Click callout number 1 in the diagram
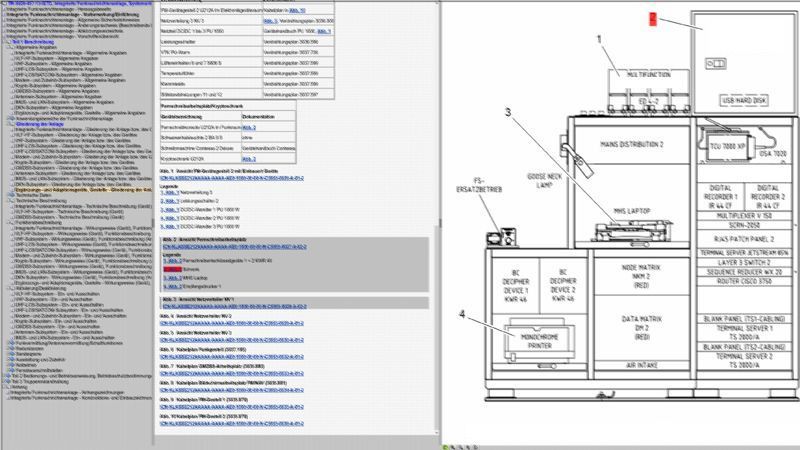This screenshot has height=450, width=800. (599, 39)
